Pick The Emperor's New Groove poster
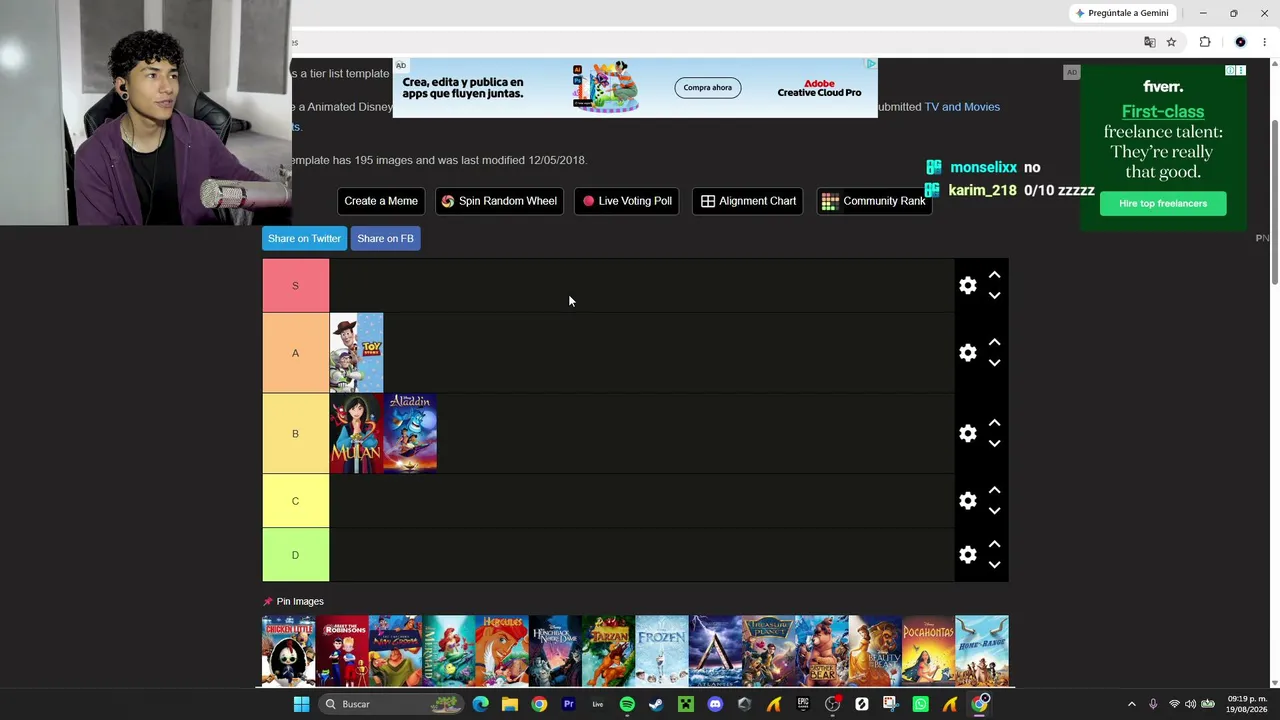Screen dimensions: 1280x720 (x=395, y=651)
